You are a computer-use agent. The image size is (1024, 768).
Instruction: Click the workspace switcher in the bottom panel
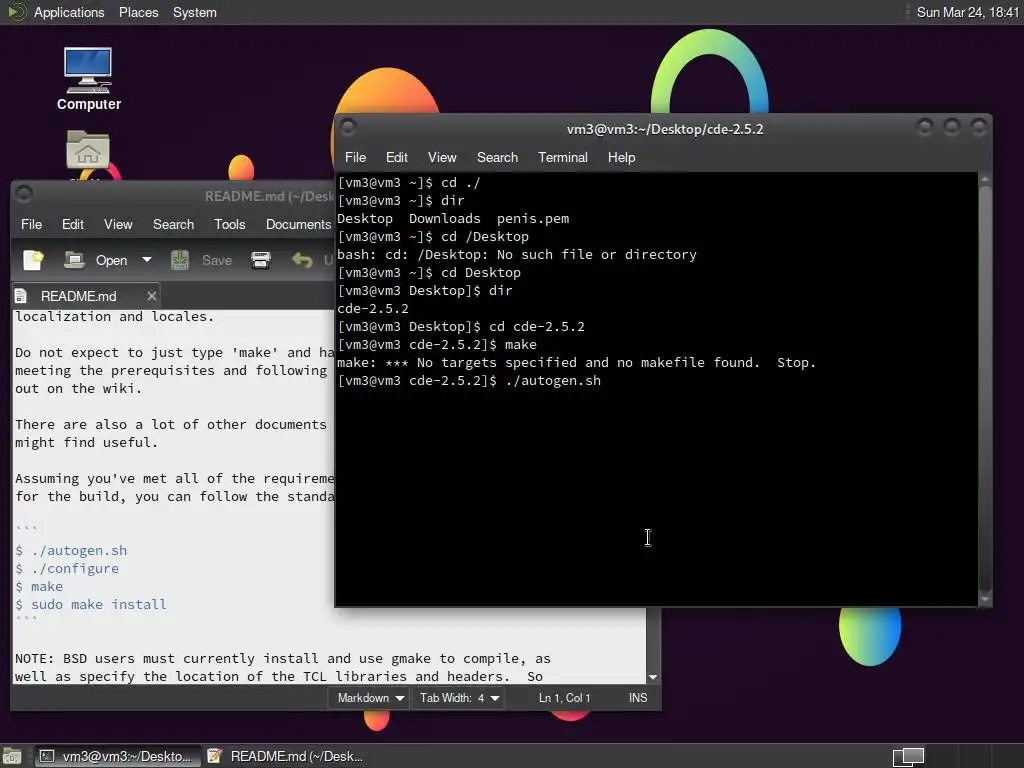coord(908,757)
